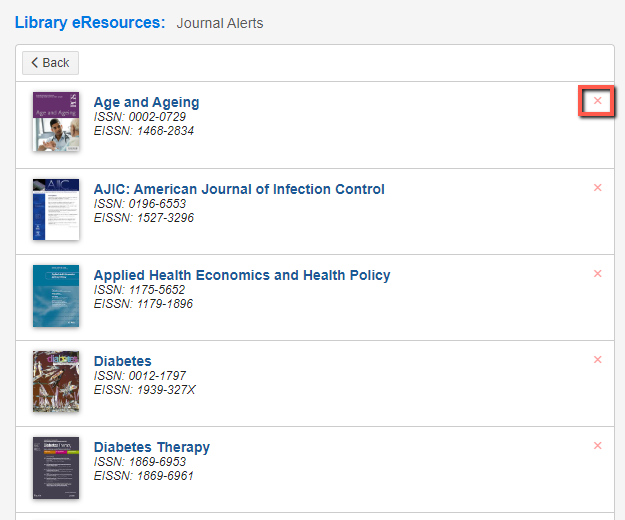Click the back chevron arrow icon
Screen dimensions: 625x520
(x=35, y=63)
